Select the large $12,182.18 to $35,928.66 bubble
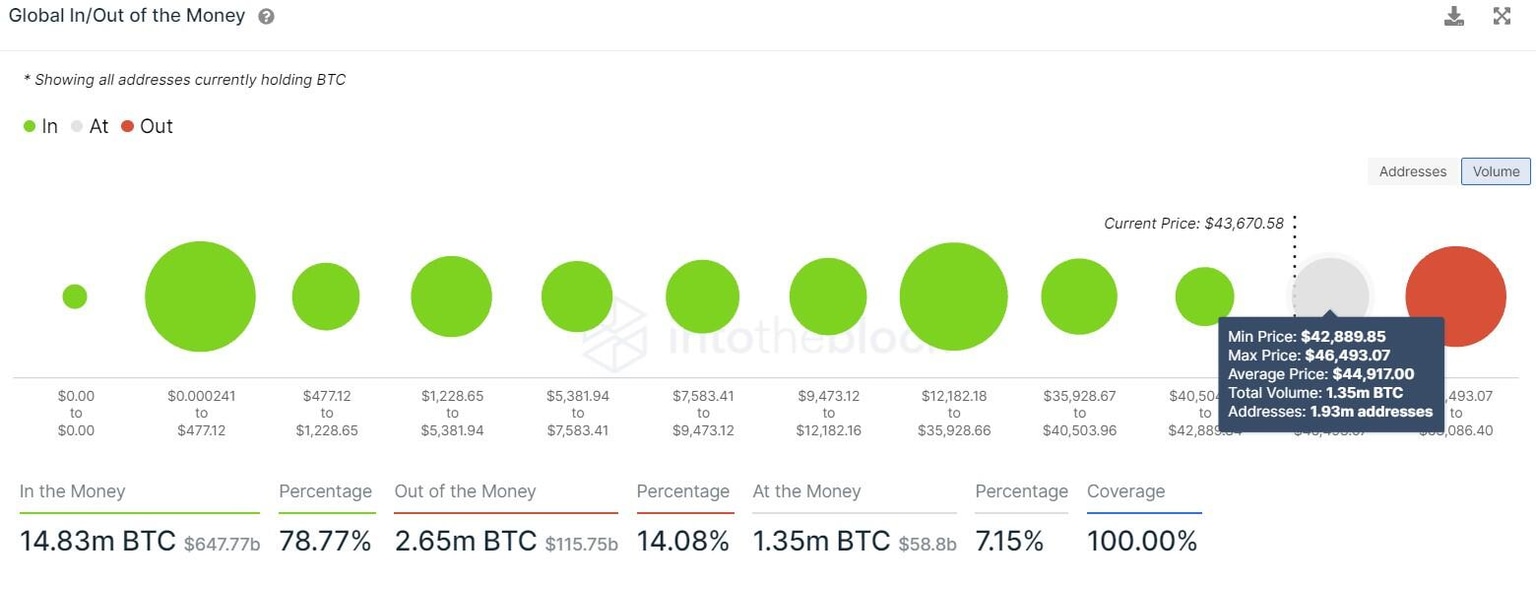The width and height of the screenshot is (1536, 589). pos(953,296)
